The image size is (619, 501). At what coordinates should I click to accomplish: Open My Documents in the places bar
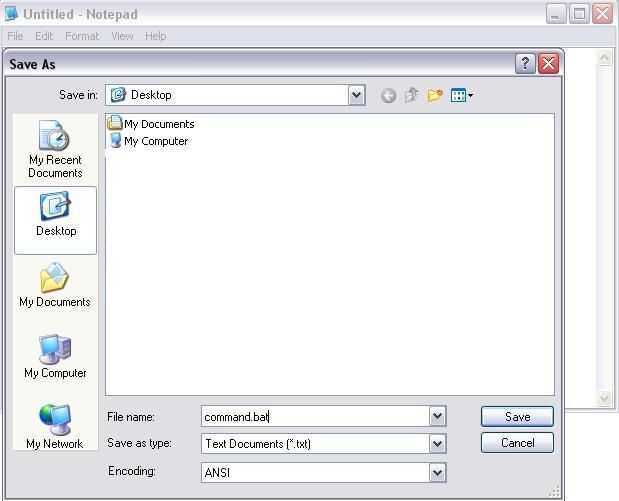tap(55, 285)
